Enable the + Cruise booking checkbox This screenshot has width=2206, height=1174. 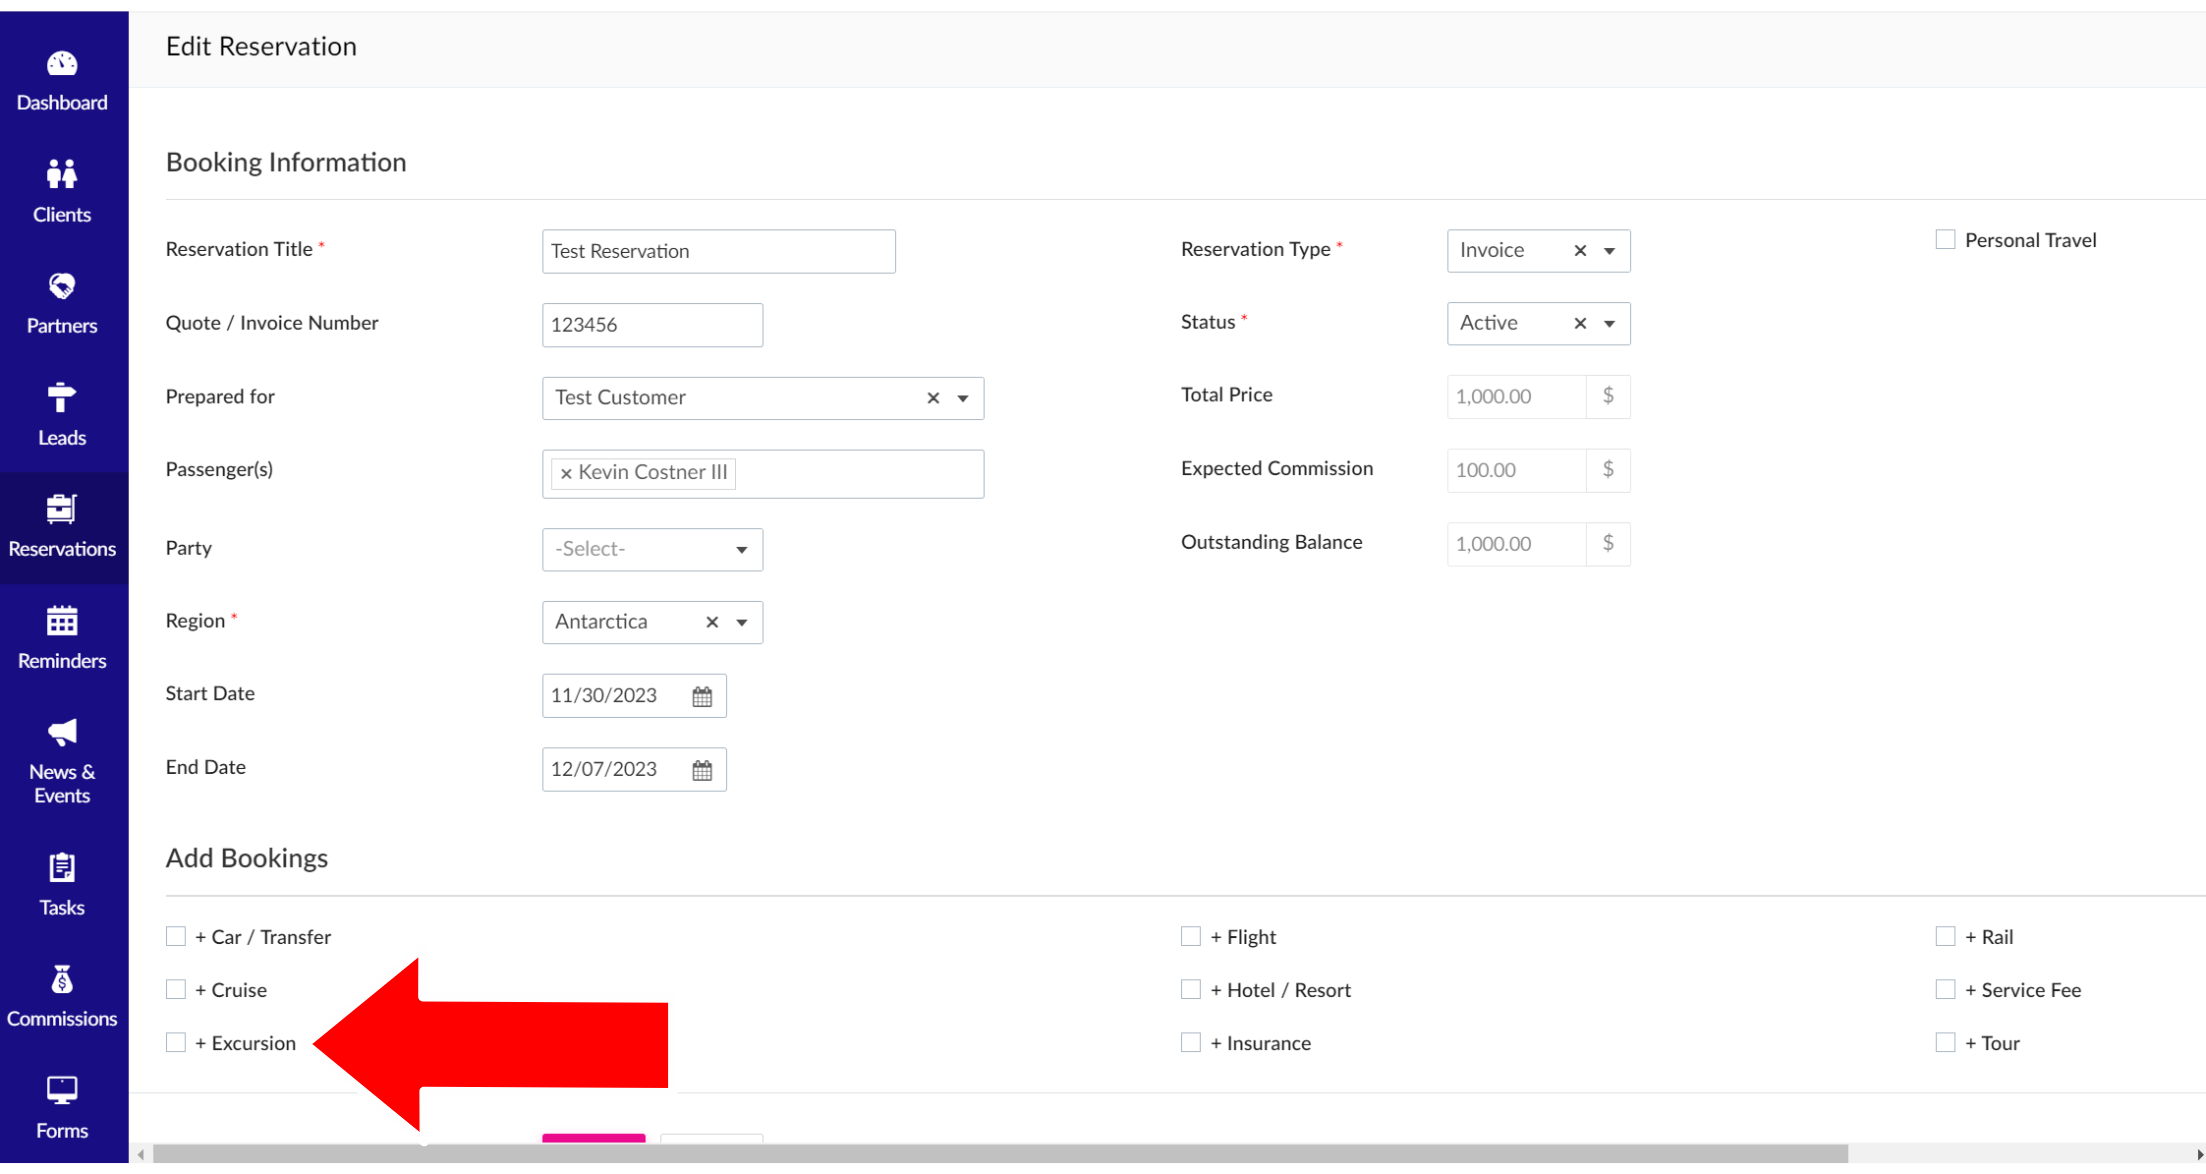176,990
